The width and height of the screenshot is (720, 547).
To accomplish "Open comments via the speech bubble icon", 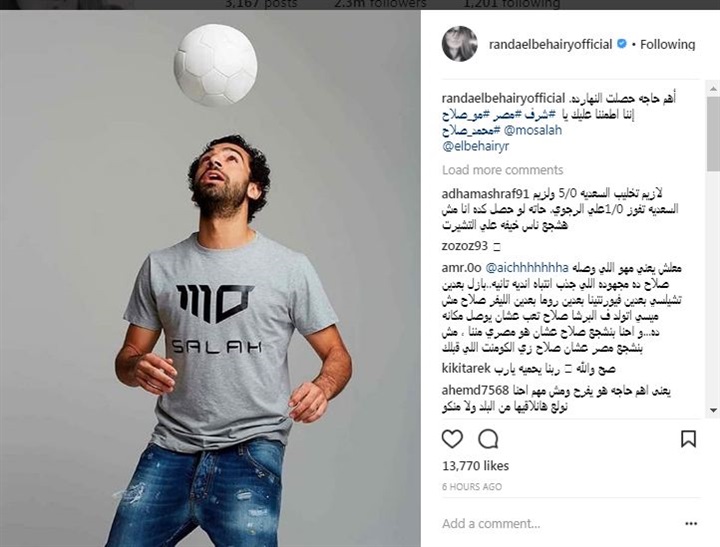I will [x=488, y=439].
